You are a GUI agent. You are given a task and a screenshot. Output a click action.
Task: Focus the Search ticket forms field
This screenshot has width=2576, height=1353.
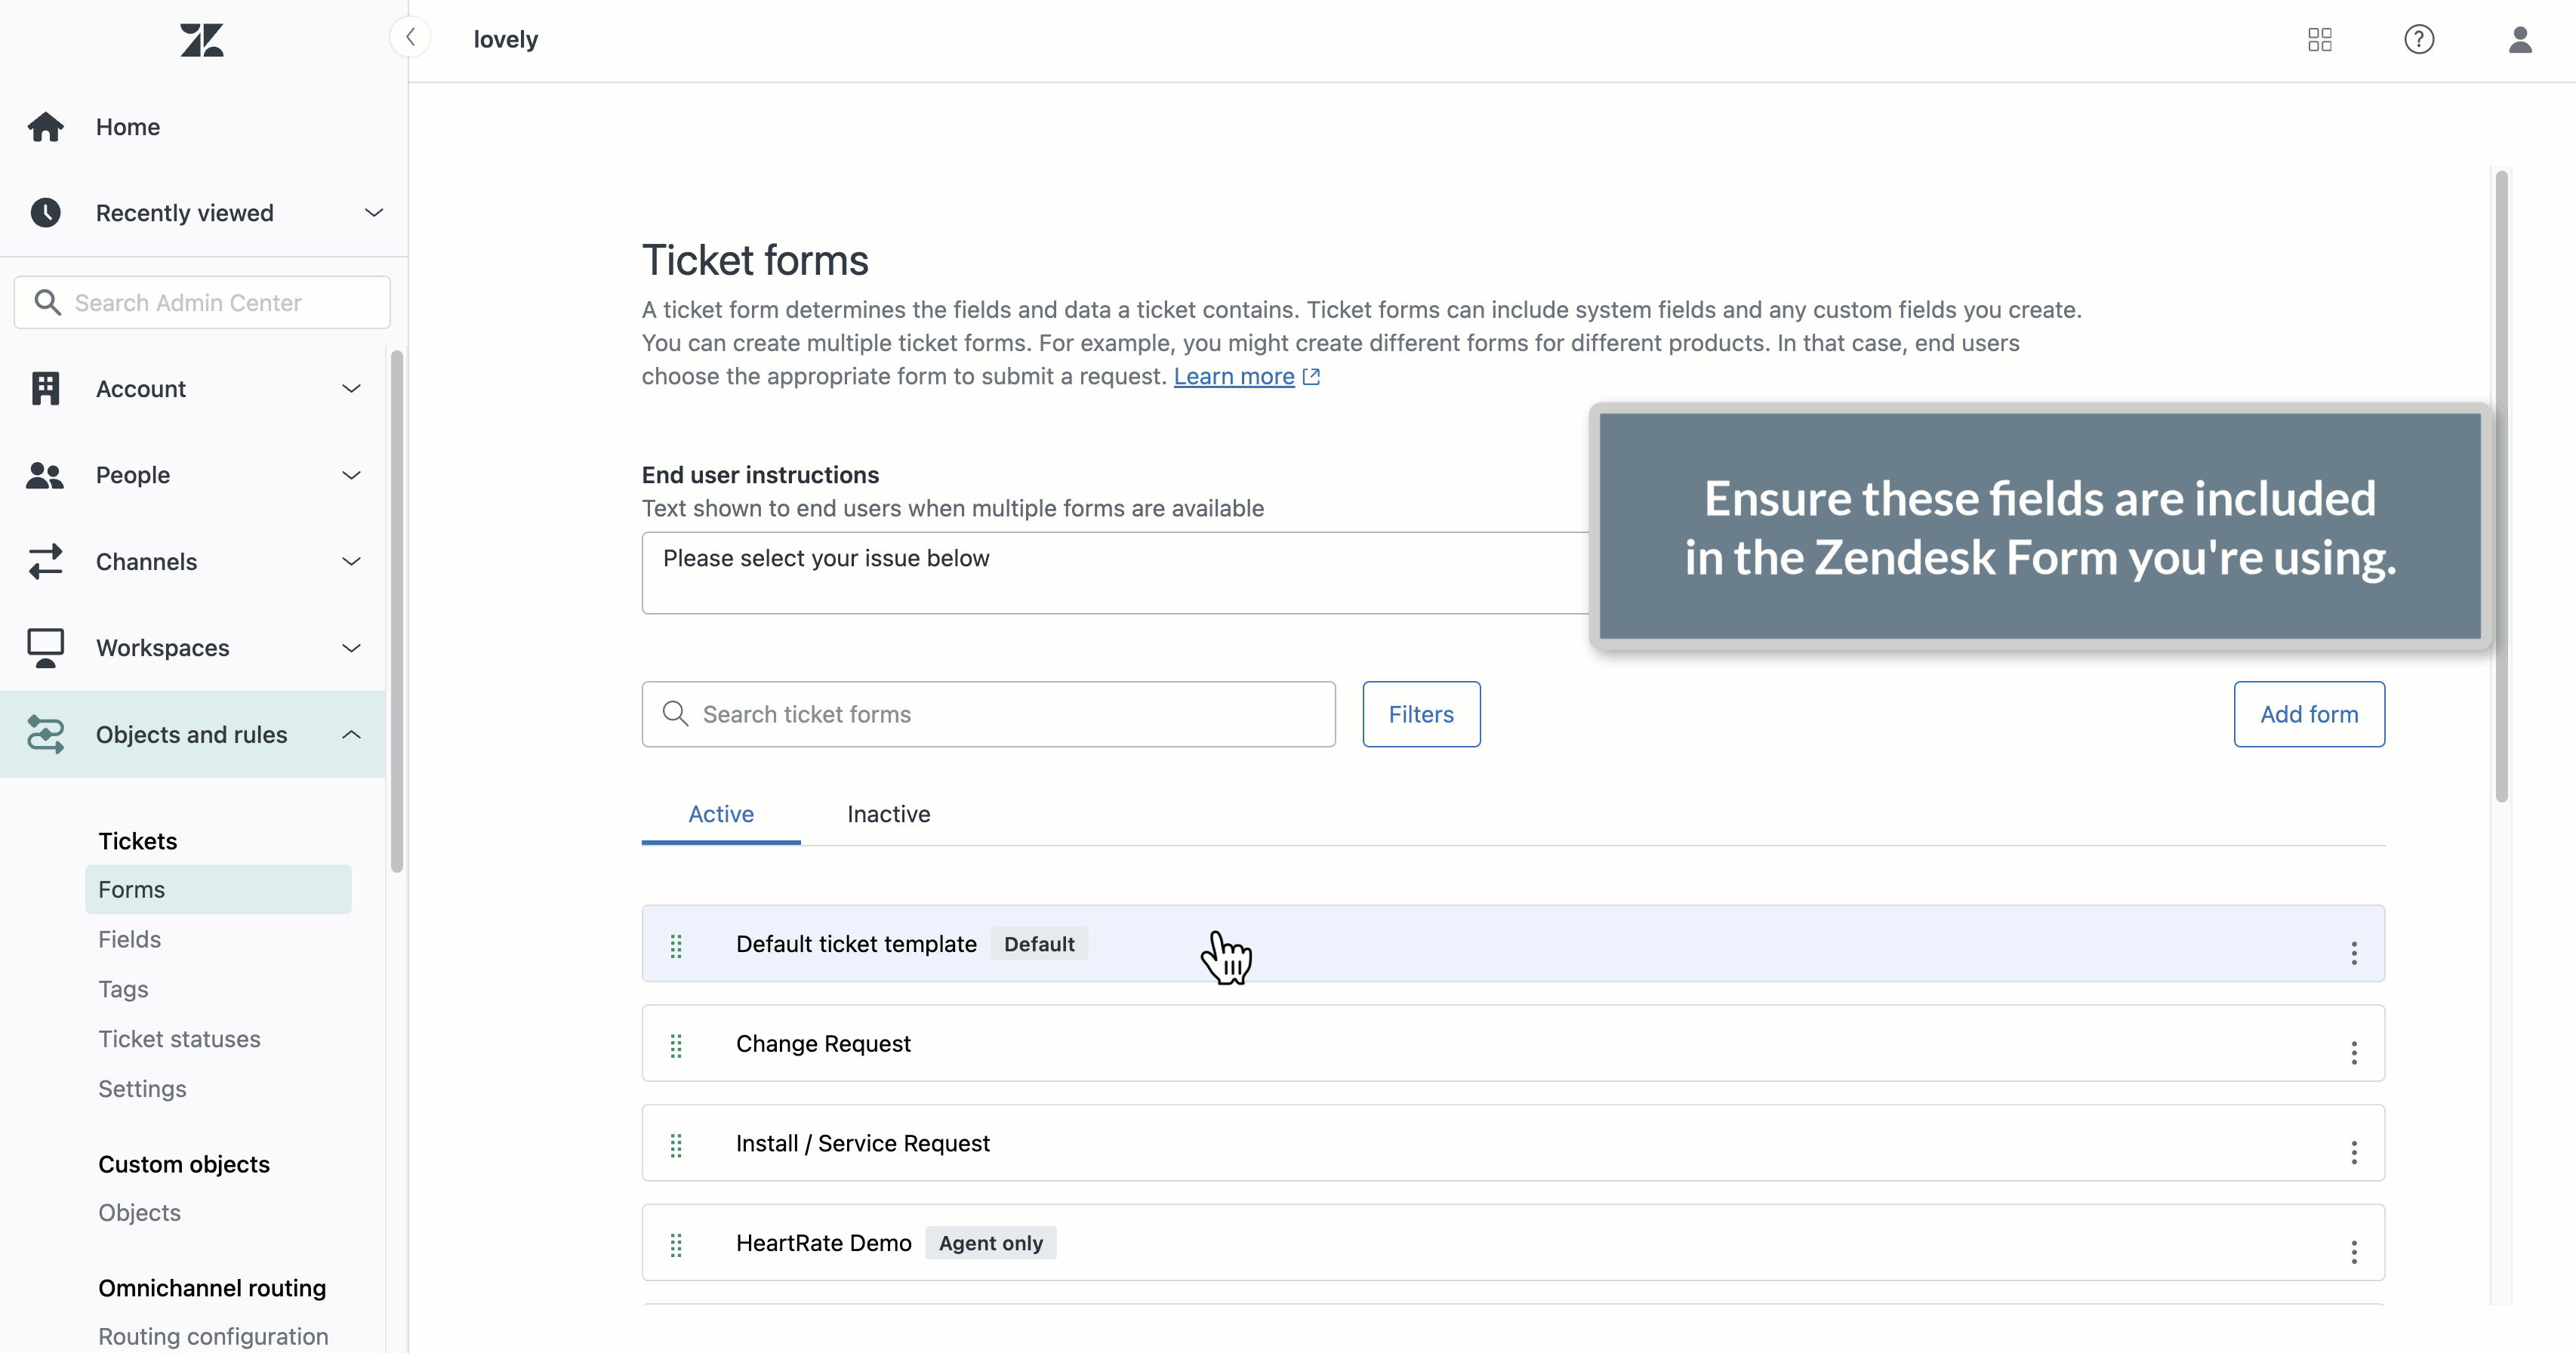[x=988, y=714]
